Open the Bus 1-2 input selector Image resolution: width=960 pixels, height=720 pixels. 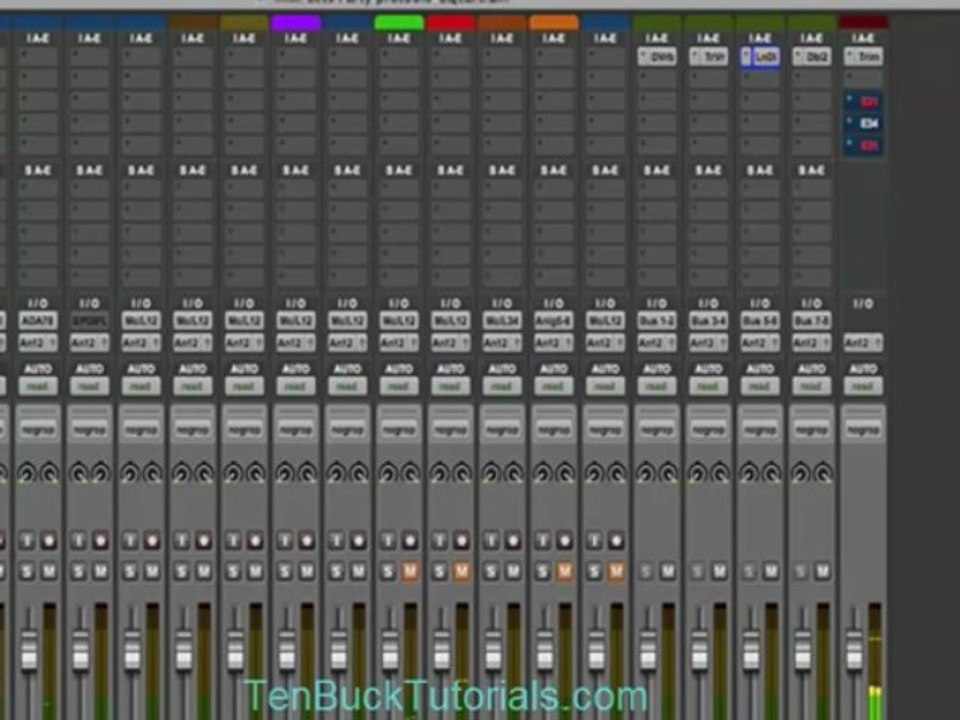[x=656, y=321]
